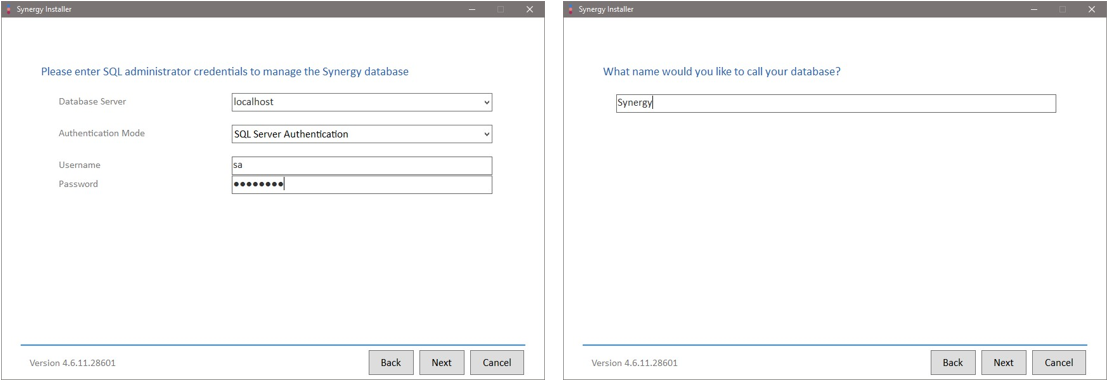Click the Synergy app icon in right title bar
Image resolution: width=1112 pixels, height=384 pixels.
pos(572,10)
